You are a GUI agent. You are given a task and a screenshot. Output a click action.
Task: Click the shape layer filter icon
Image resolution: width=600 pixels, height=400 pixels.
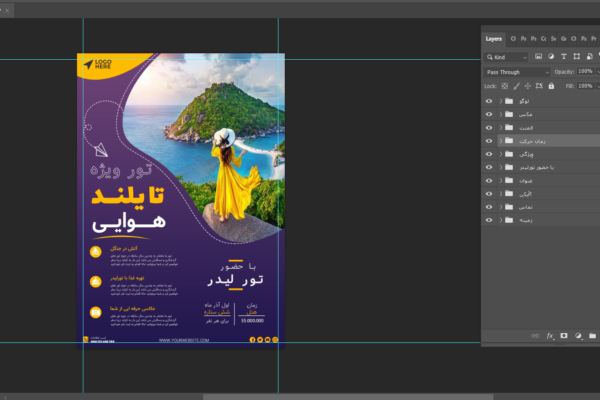[x=576, y=57]
